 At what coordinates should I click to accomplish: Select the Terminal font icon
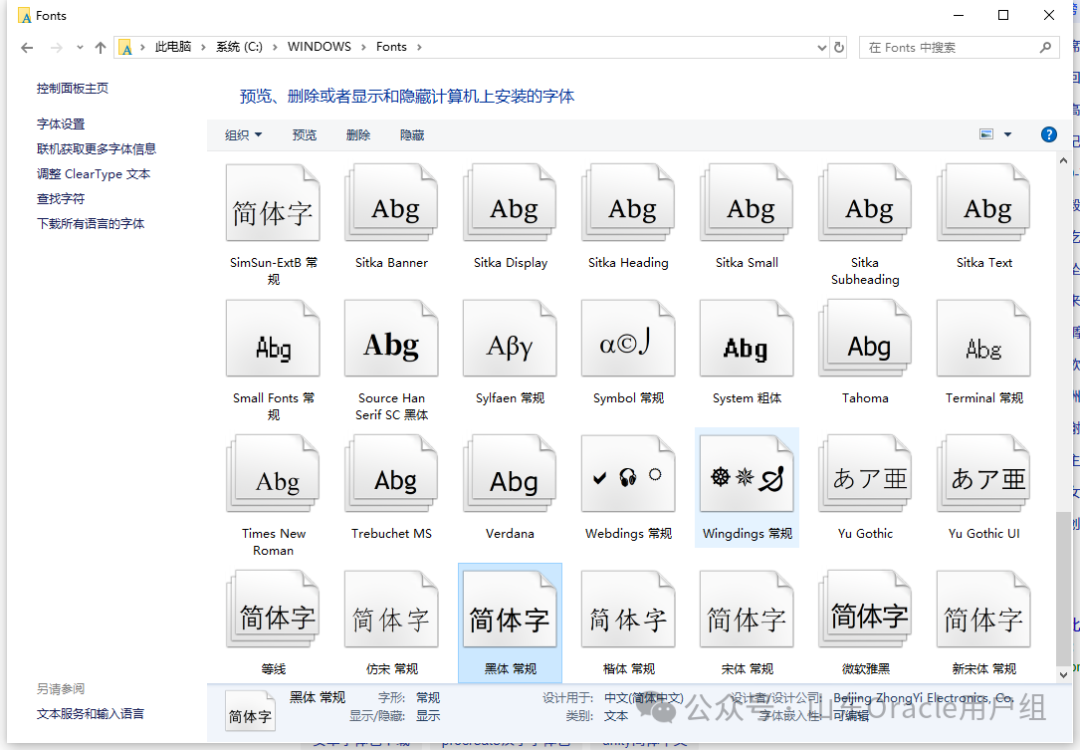(x=984, y=338)
